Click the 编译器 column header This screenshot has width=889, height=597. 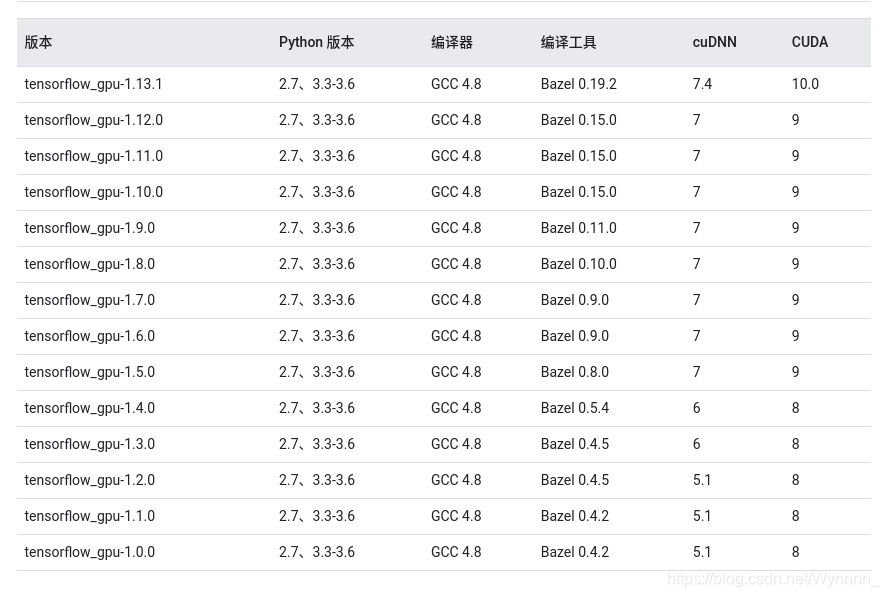click(x=451, y=42)
